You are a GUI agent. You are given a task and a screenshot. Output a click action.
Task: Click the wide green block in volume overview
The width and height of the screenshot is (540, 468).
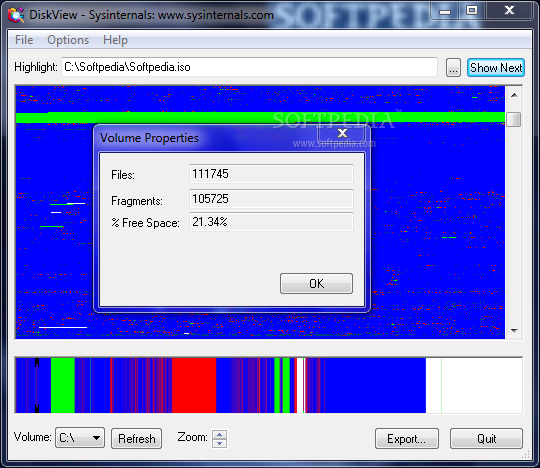coord(63,385)
